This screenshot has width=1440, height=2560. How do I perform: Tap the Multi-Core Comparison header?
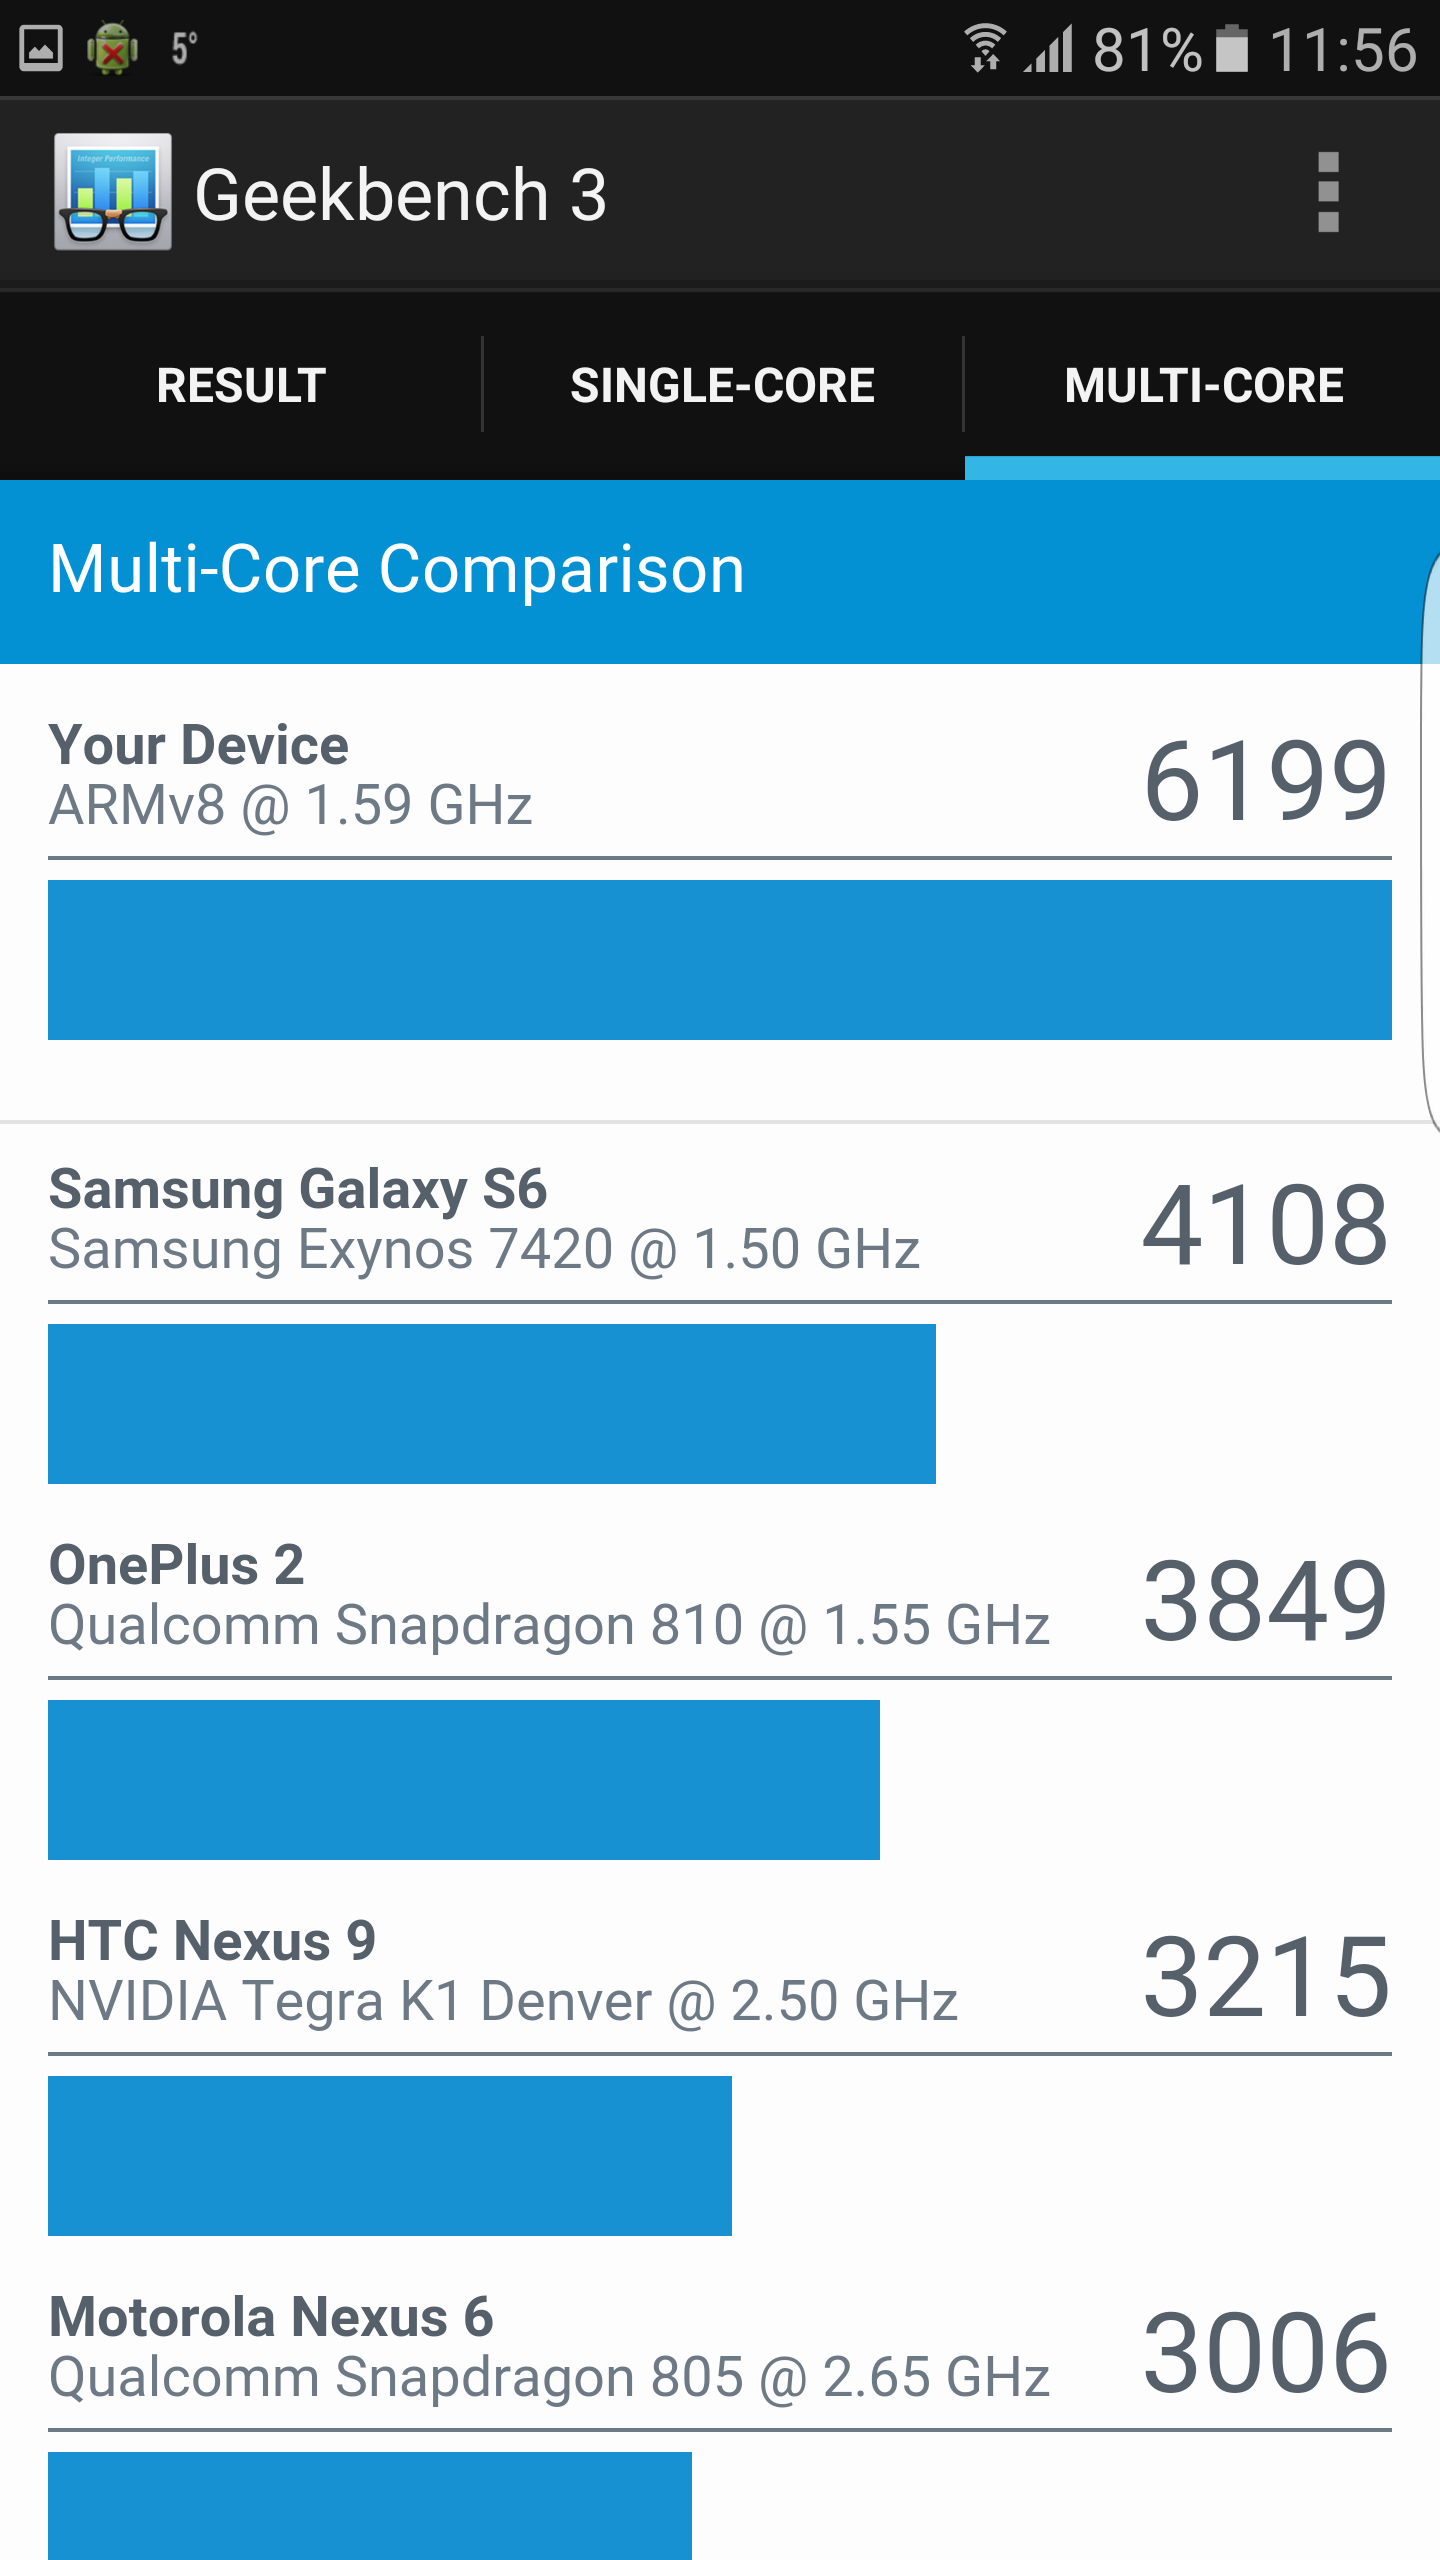[397, 570]
